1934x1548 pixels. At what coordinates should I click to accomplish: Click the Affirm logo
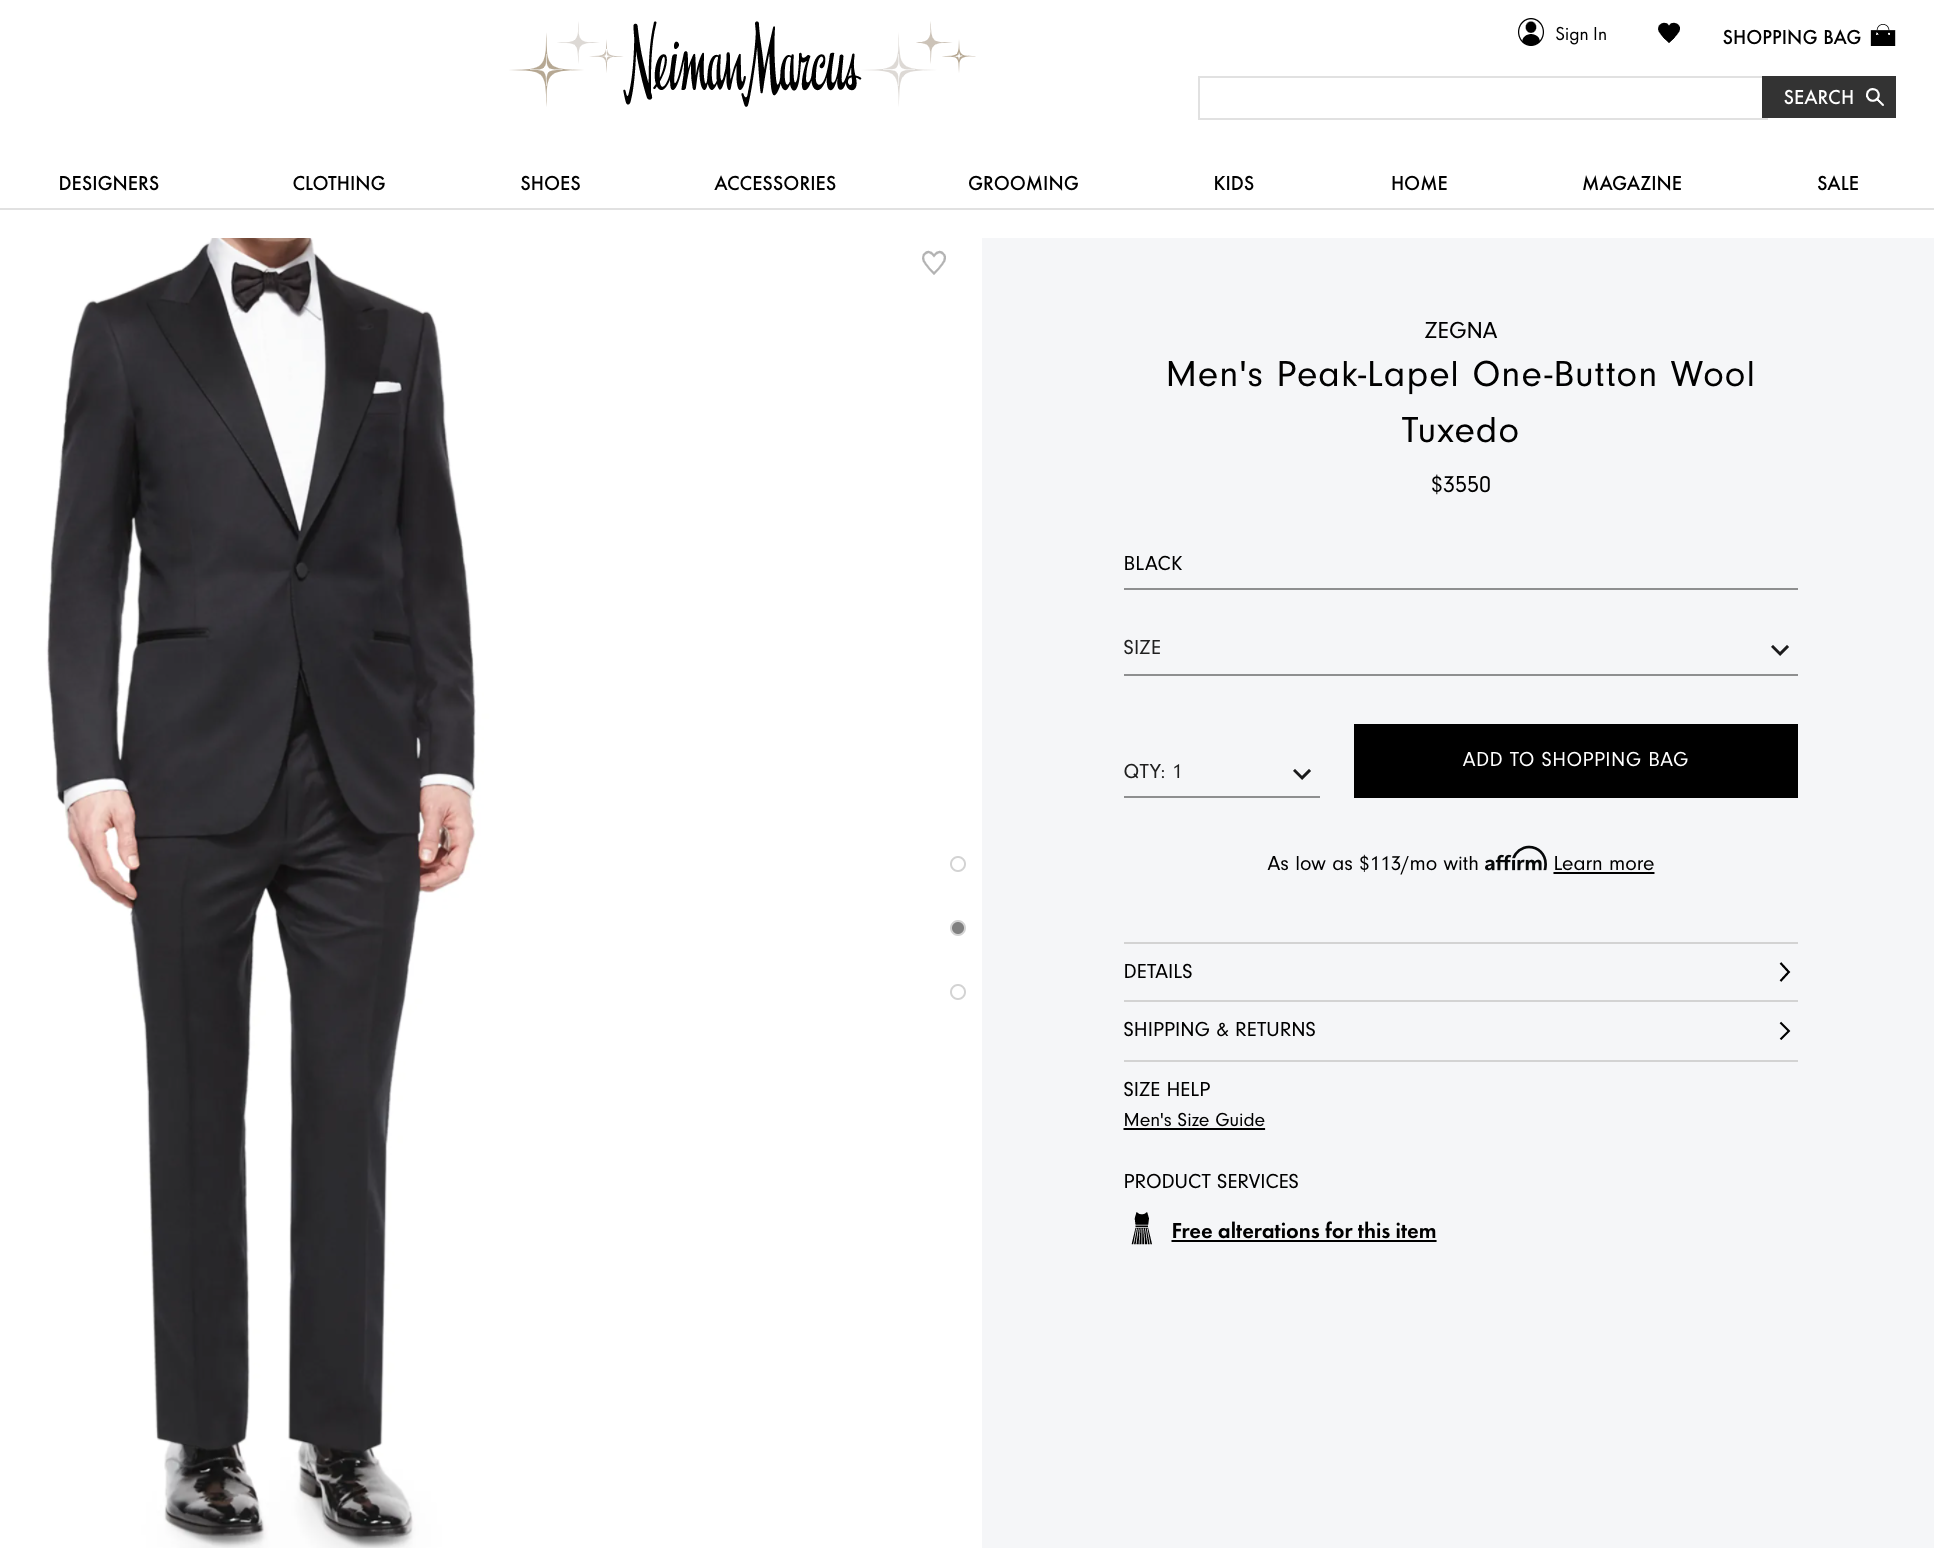tap(1515, 861)
